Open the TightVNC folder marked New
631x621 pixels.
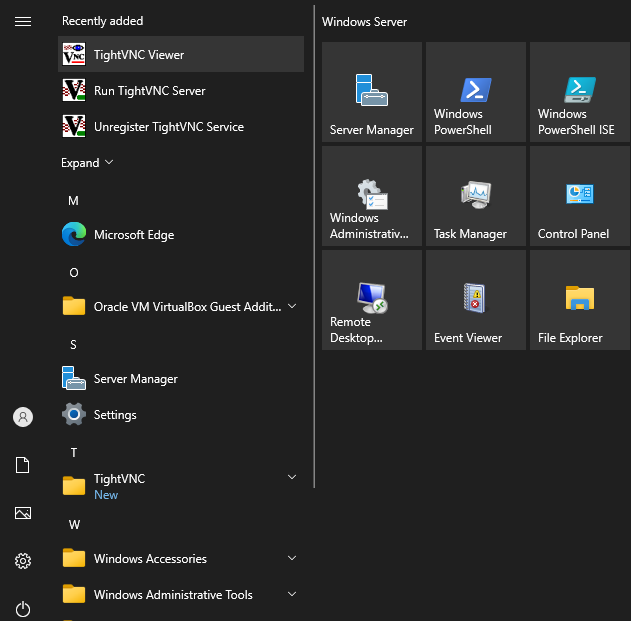click(x=181, y=486)
